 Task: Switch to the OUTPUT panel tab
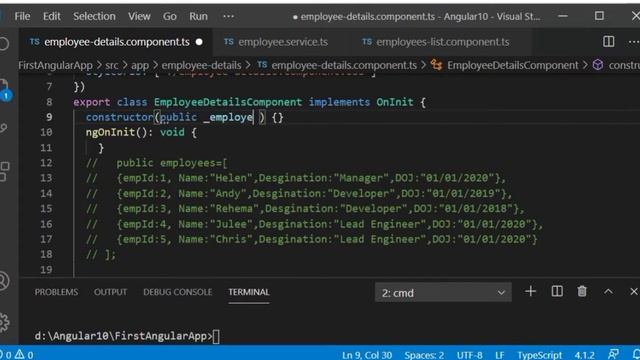pos(110,292)
